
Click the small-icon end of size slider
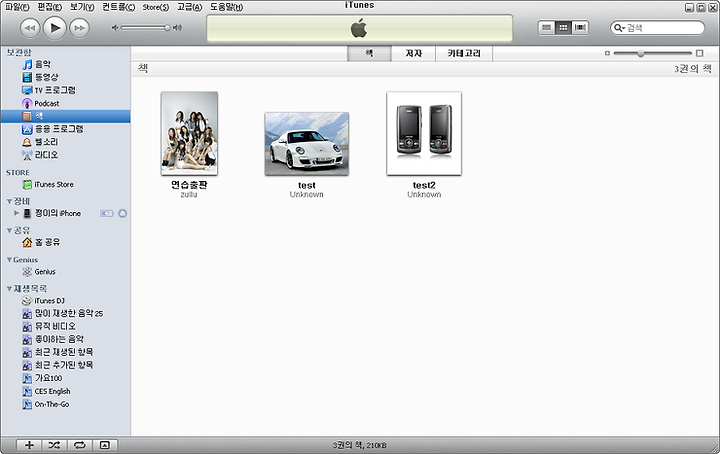click(607, 53)
